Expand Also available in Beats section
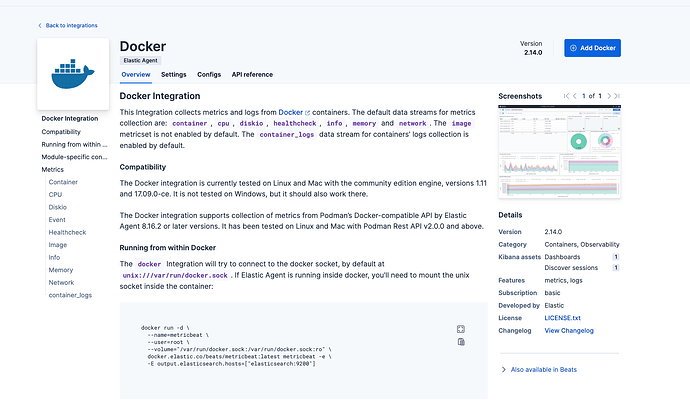The height and width of the screenshot is (409, 690). [x=539, y=370]
